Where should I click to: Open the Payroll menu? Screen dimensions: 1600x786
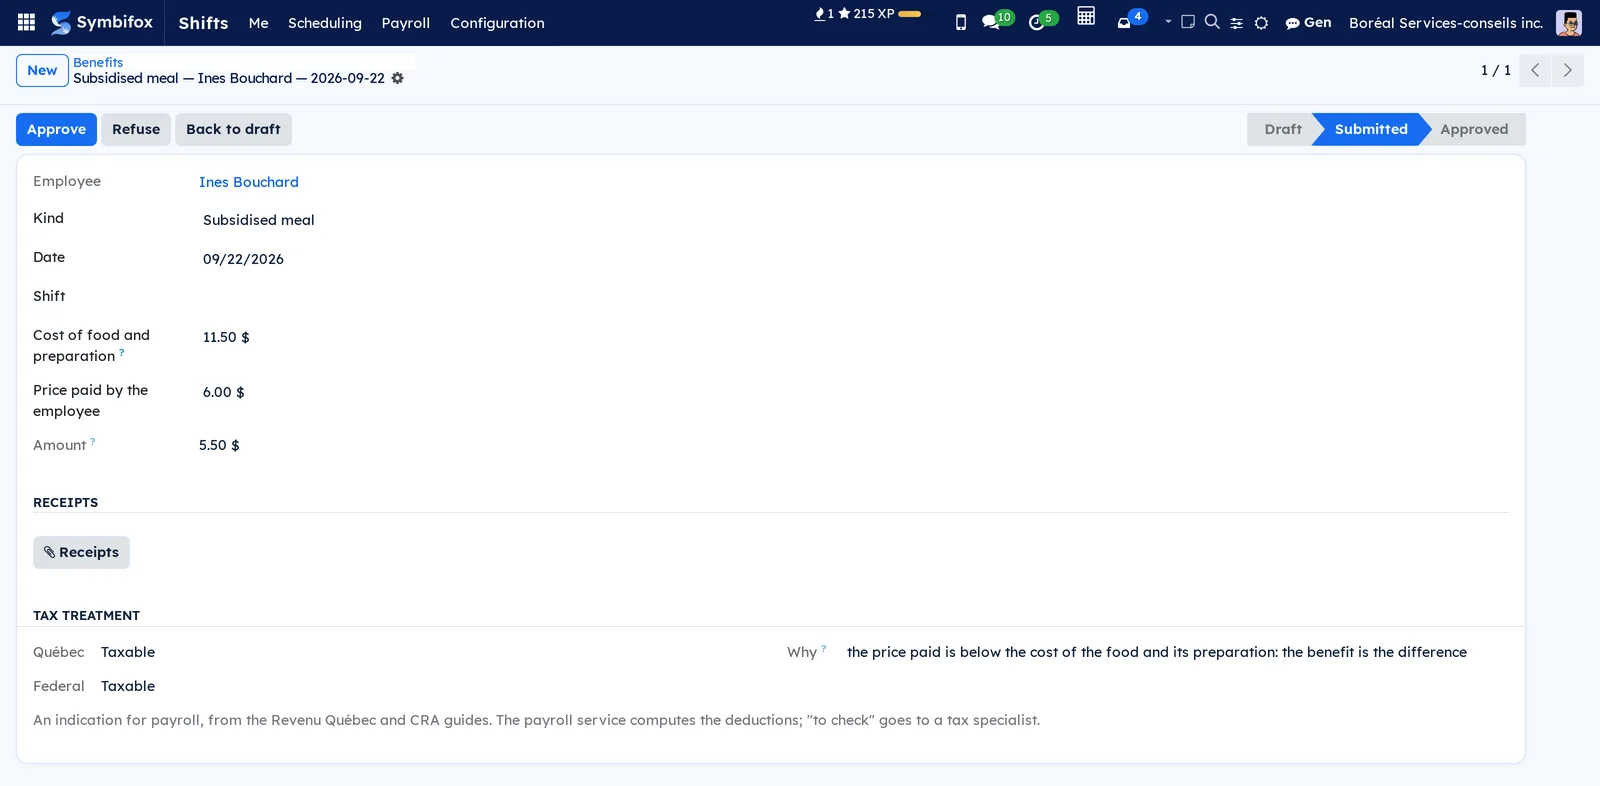pos(406,22)
